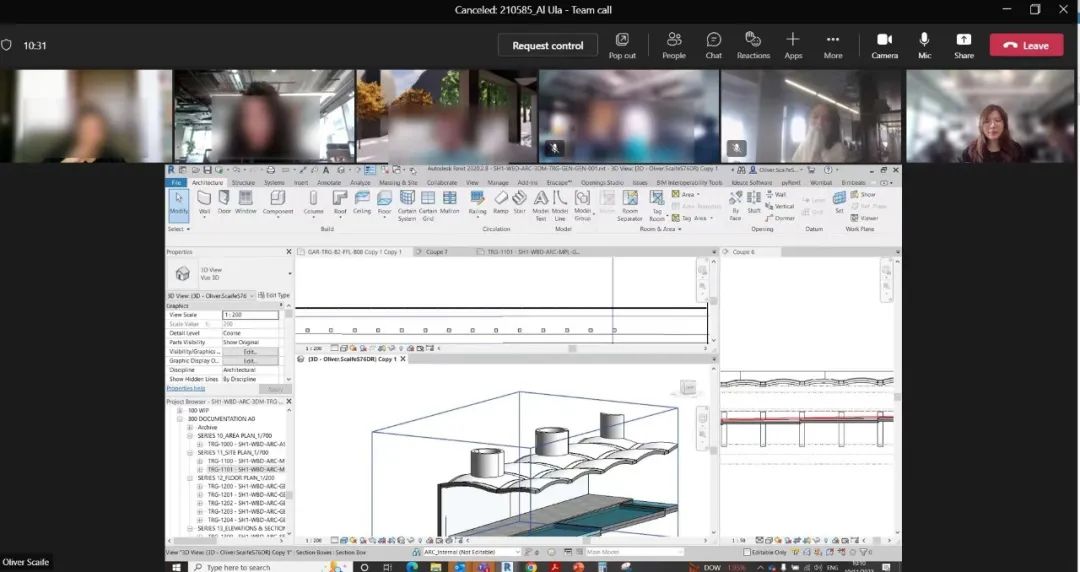1080x572 pixels.
Task: Switch to the Massing & Site ribbon tab
Action: coord(398,183)
